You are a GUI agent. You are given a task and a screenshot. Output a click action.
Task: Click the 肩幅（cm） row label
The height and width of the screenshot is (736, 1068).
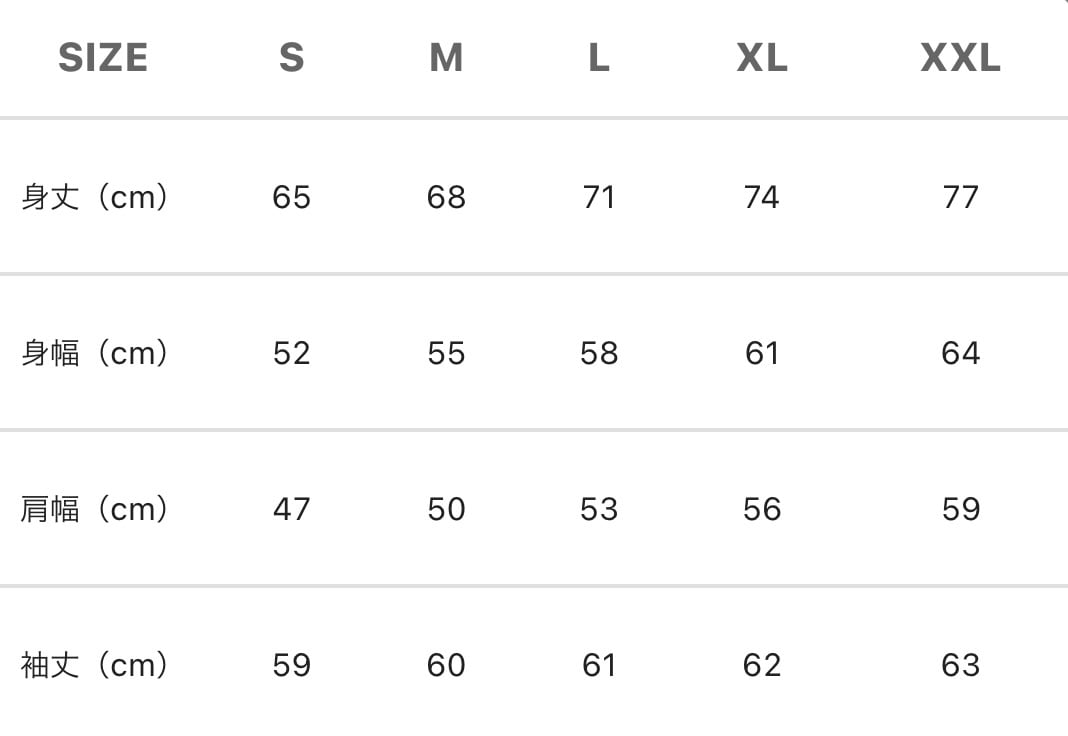coord(95,509)
